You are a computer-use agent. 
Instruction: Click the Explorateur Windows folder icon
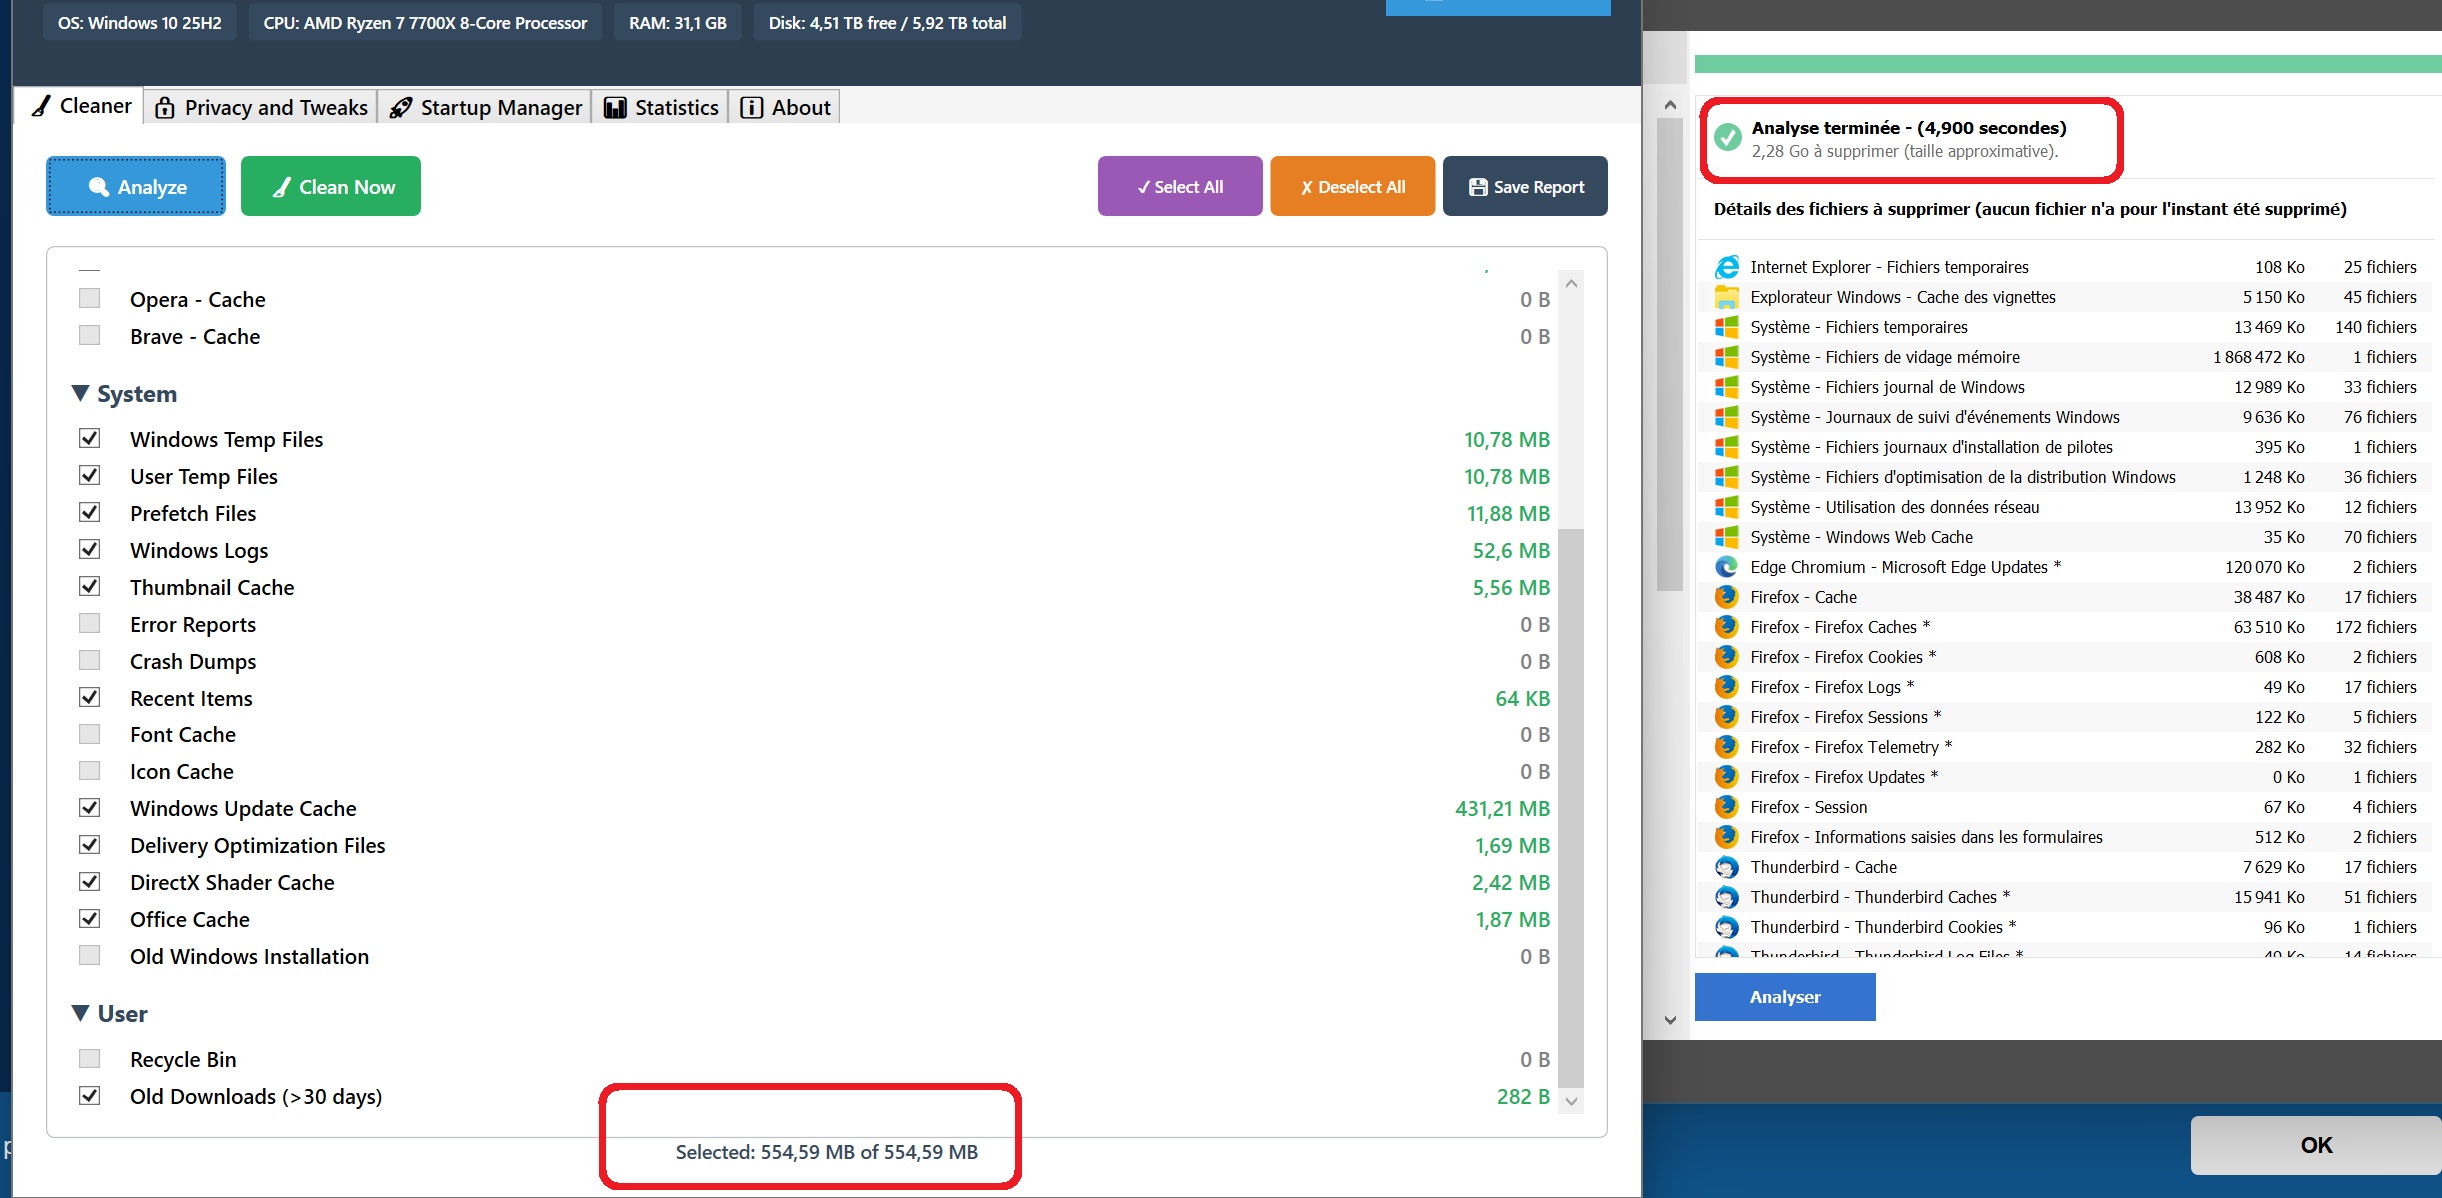(1726, 297)
